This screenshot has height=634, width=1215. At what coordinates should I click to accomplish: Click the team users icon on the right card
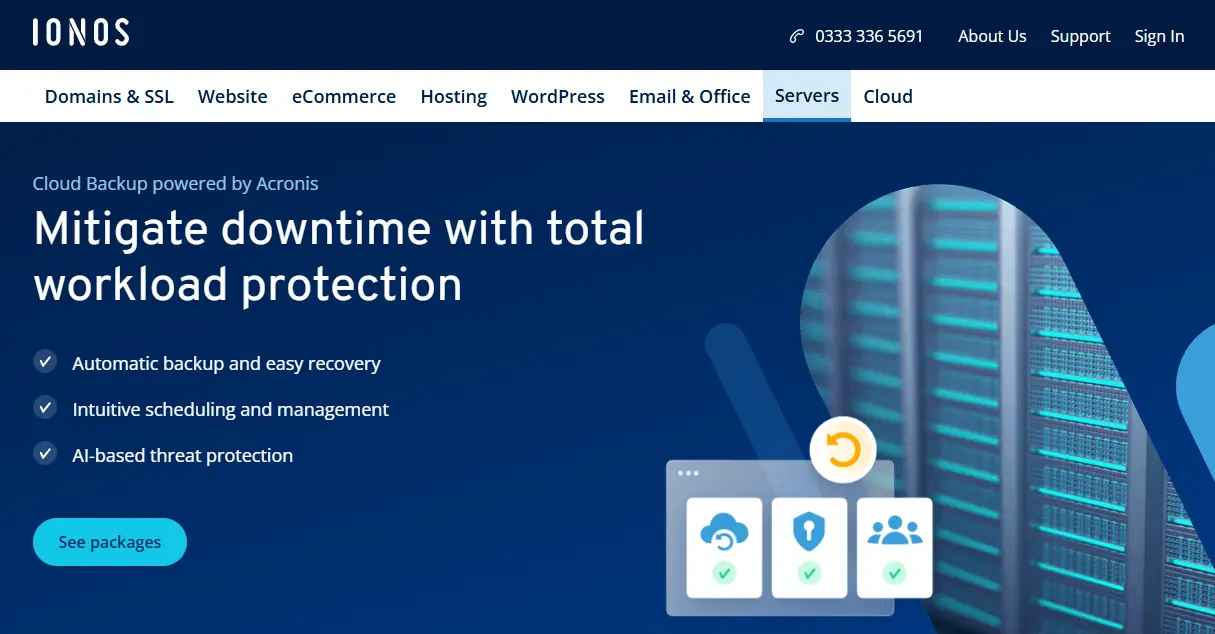click(894, 530)
